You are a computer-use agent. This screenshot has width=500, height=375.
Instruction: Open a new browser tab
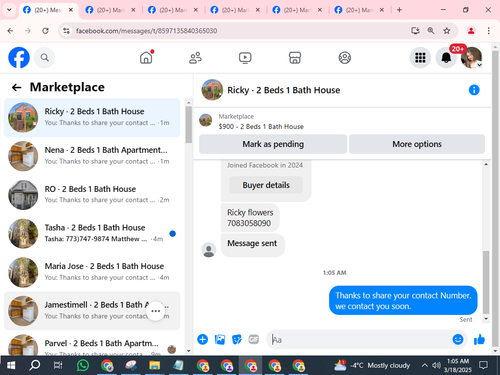399,10
